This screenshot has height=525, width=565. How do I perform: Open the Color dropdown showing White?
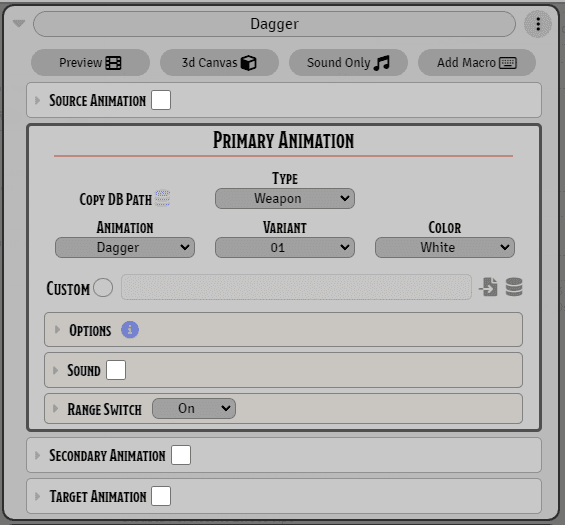point(445,248)
